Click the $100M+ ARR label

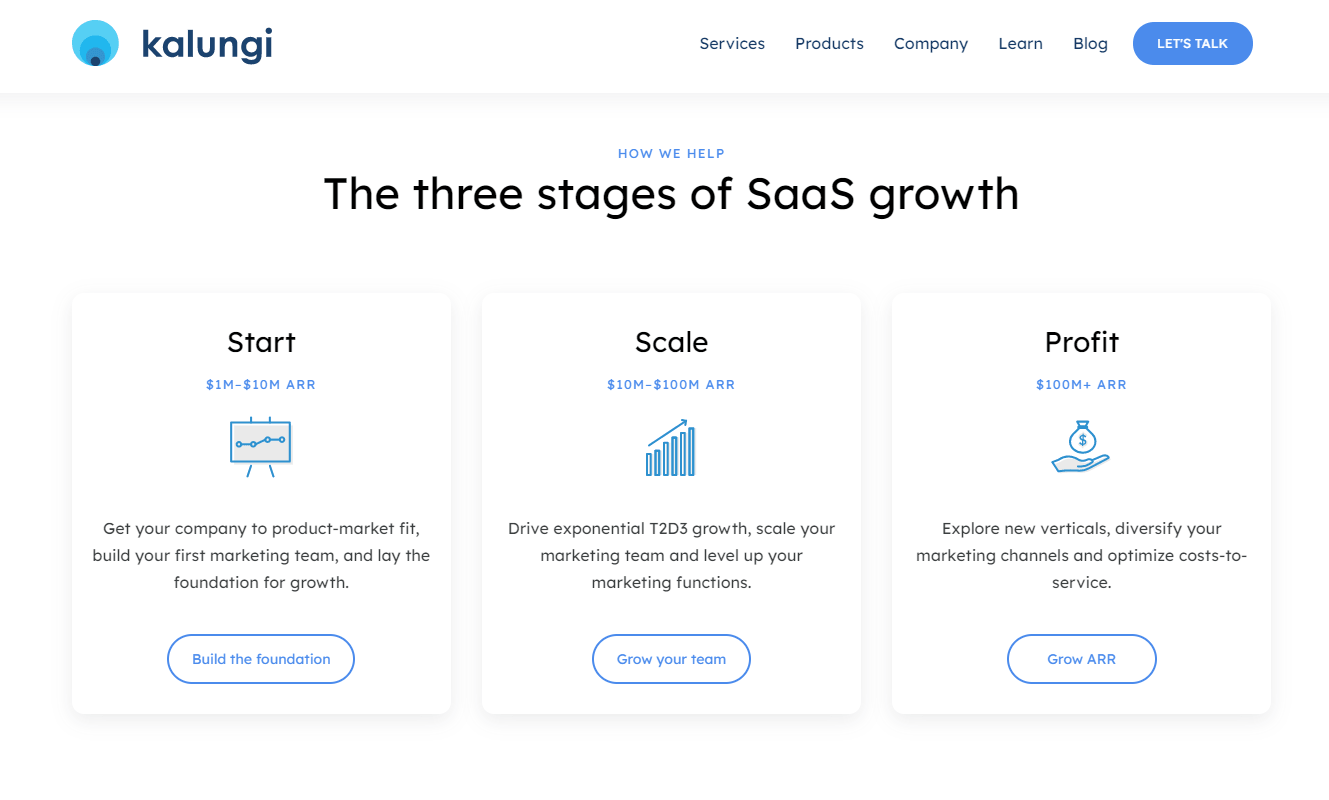pos(1081,385)
